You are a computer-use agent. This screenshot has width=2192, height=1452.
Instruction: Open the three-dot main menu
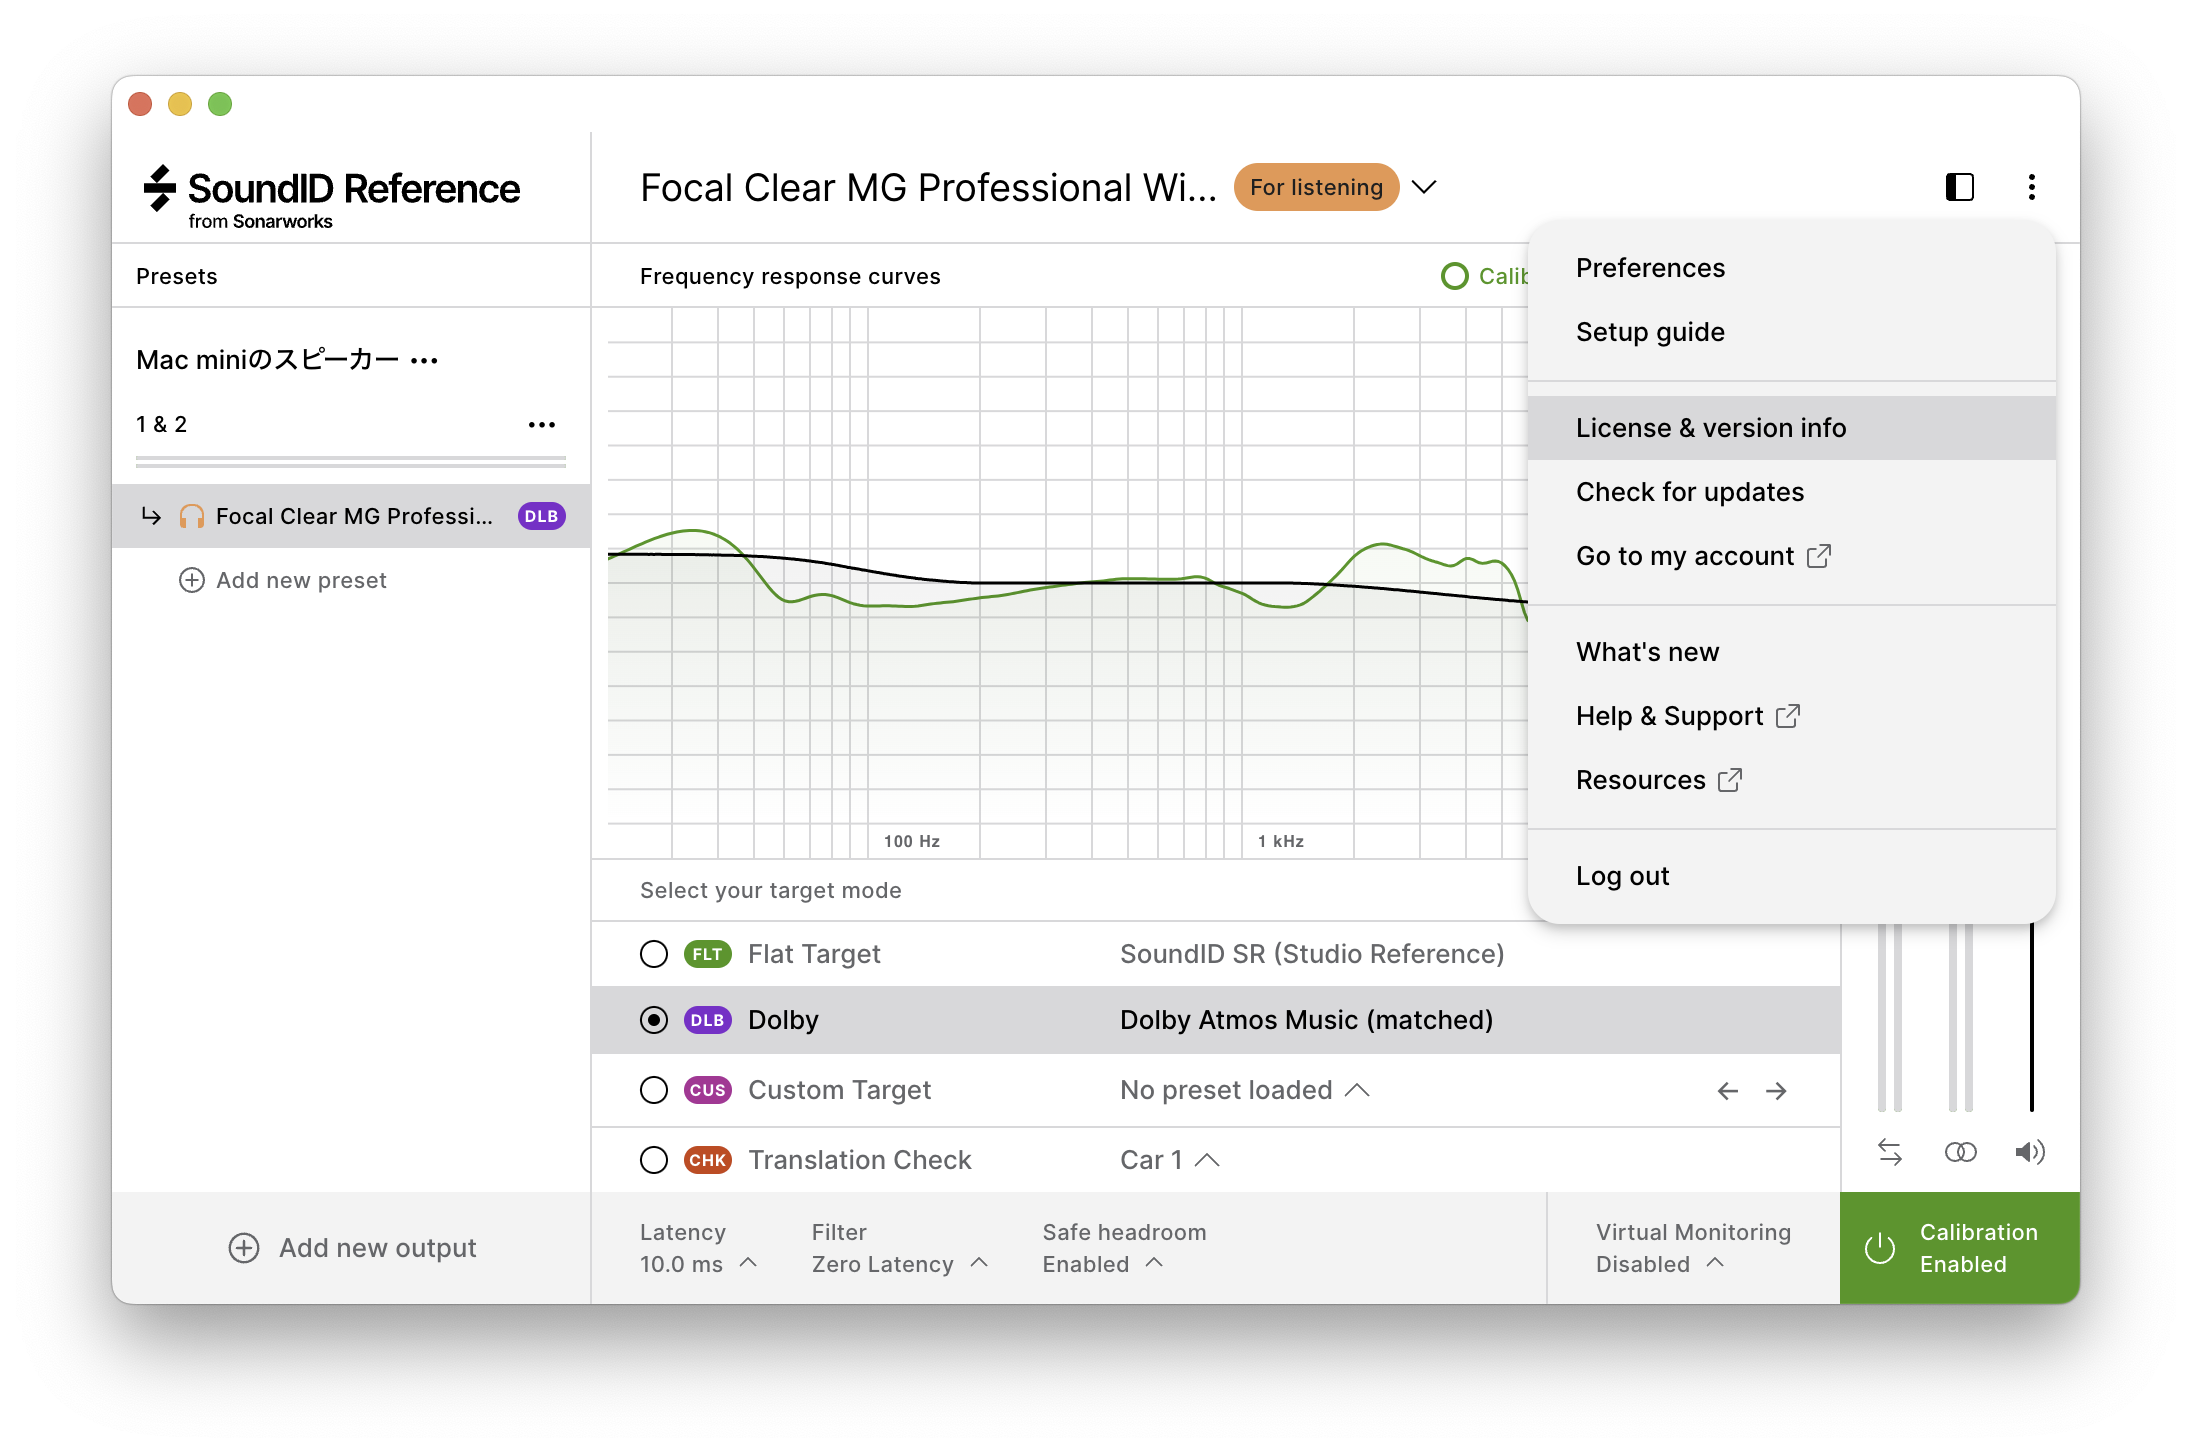pos(2031,187)
